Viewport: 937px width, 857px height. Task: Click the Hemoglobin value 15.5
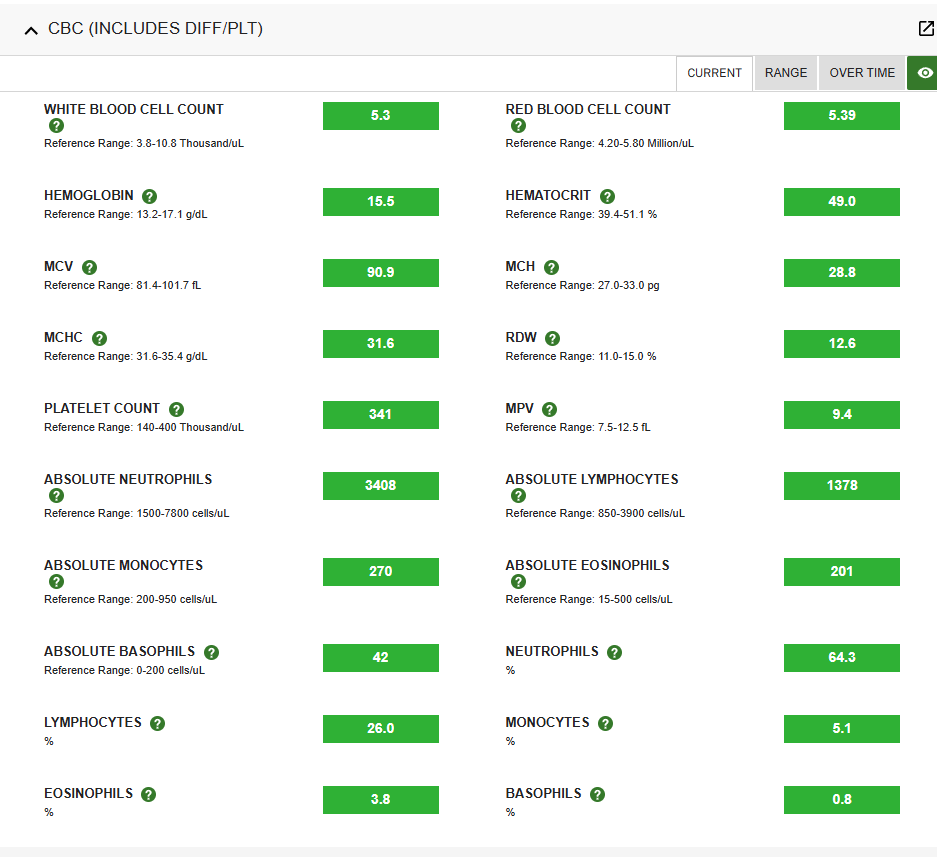point(381,201)
